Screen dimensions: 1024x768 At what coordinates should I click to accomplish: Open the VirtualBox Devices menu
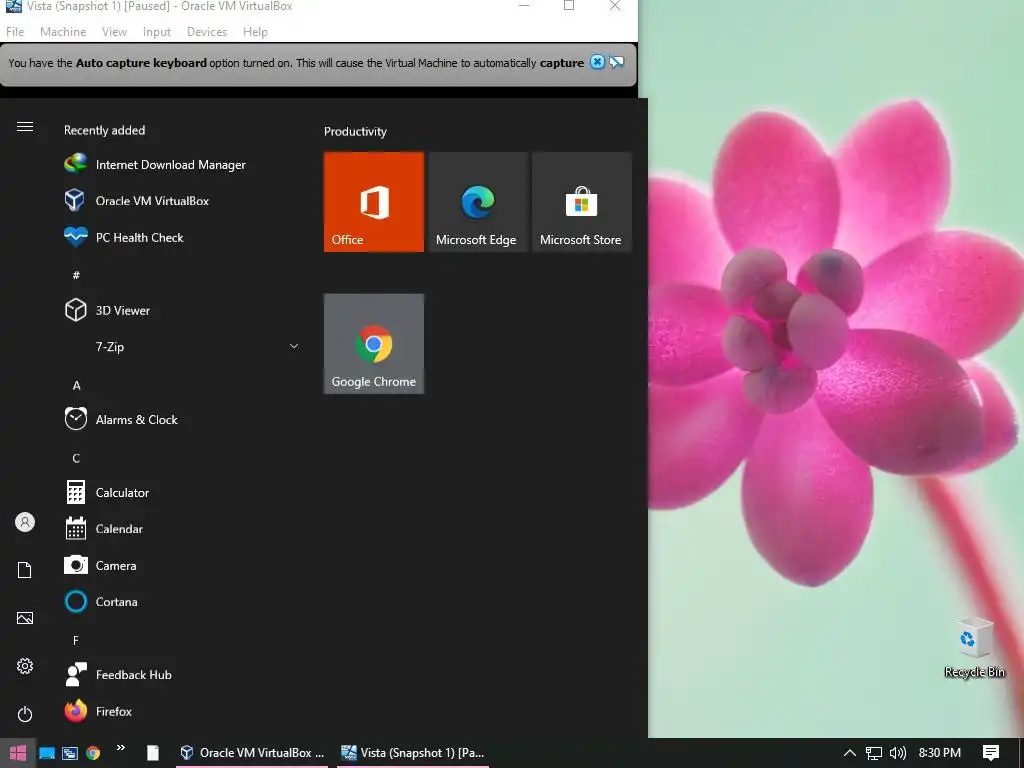click(207, 31)
